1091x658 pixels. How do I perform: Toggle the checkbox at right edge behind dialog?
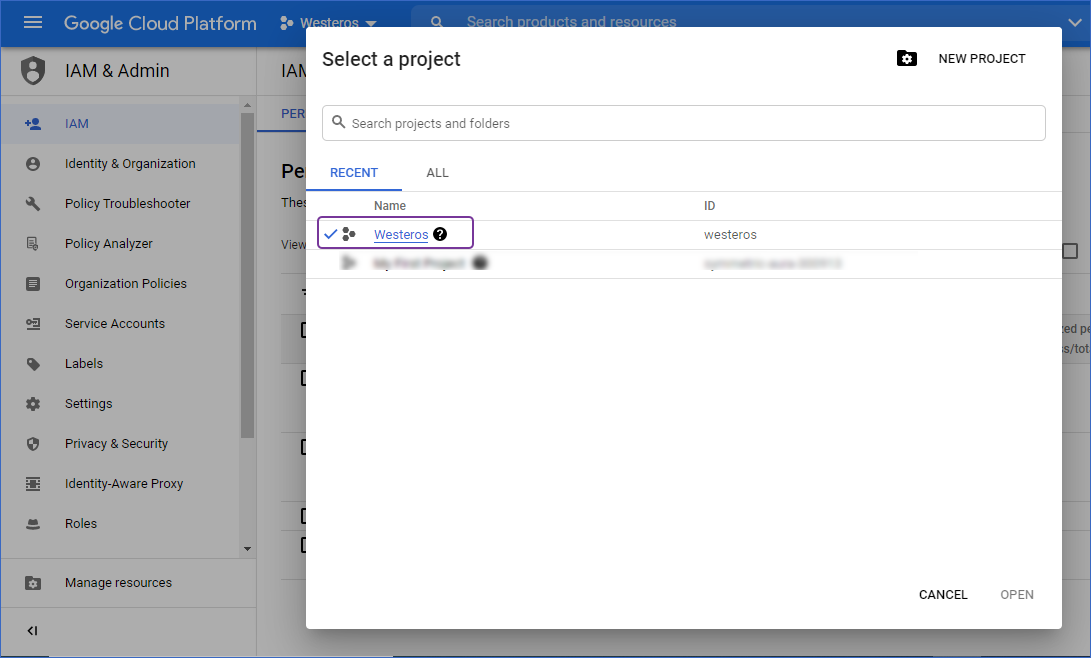1070,251
